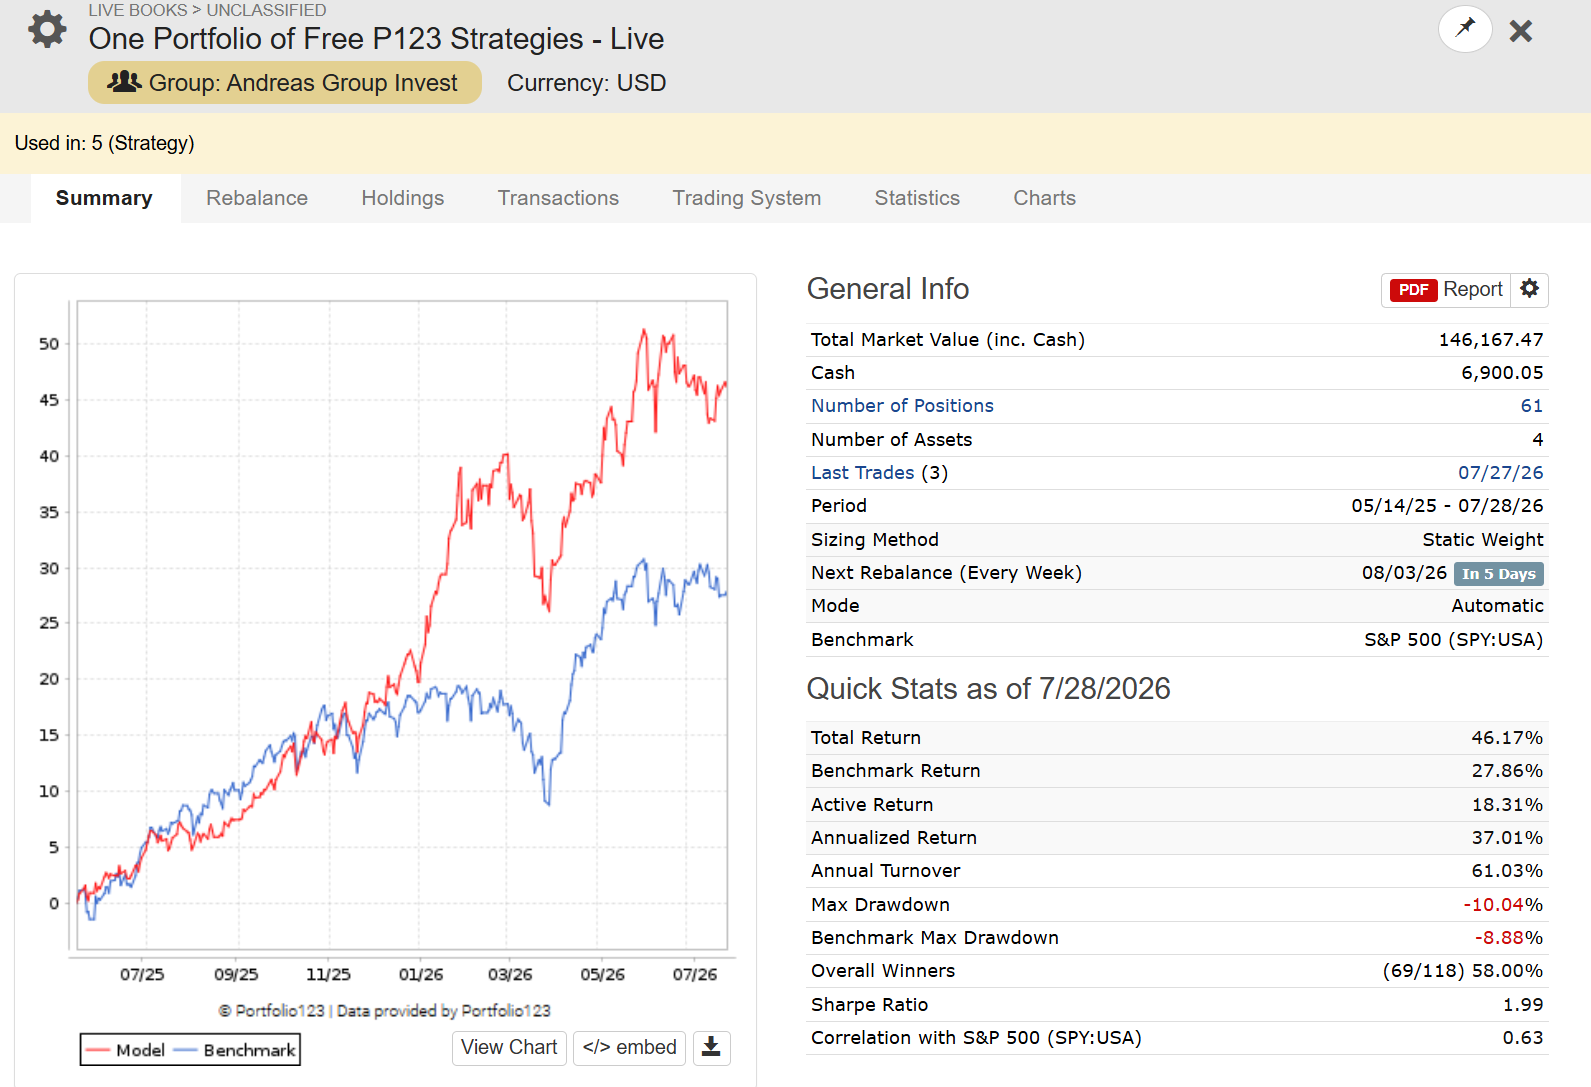Viewport: 1591px width, 1087px height.
Task: Select the Trading System tab
Action: click(x=746, y=198)
